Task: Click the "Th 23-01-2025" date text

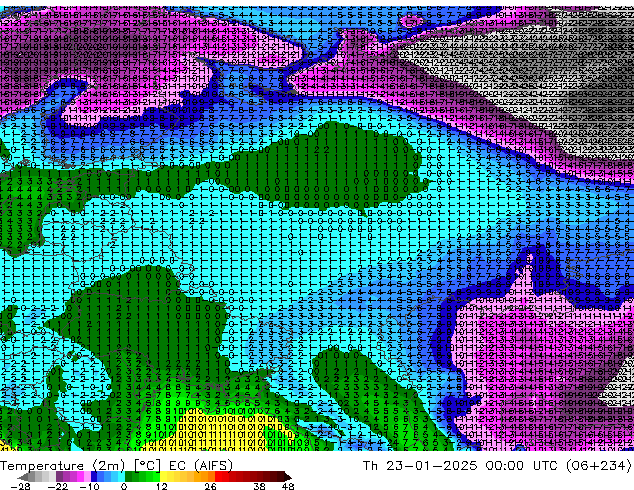Action: 420,466
